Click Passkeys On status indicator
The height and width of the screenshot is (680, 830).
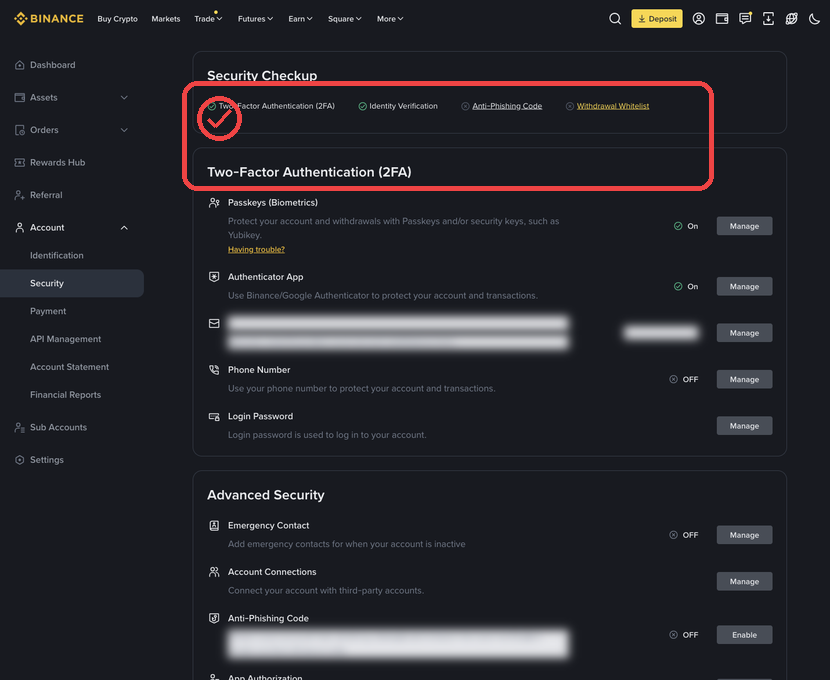pyautogui.click(x=686, y=226)
